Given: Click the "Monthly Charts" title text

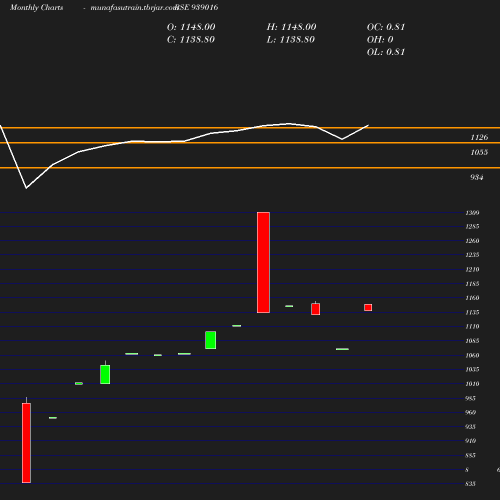Looking at the screenshot, I should click(x=37, y=8).
